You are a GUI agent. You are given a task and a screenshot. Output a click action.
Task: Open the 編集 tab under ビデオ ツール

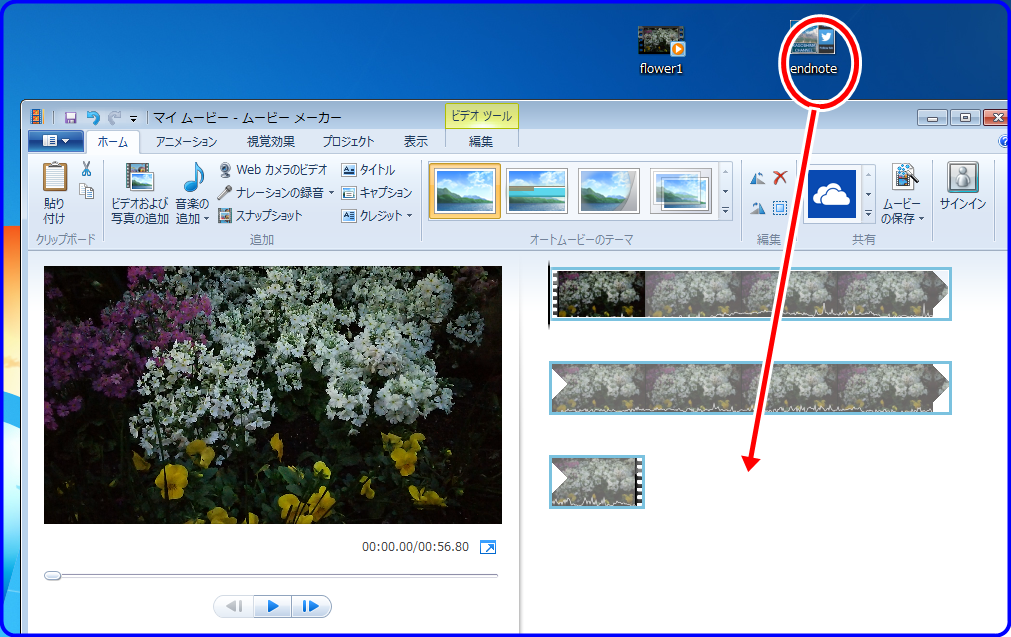click(481, 141)
